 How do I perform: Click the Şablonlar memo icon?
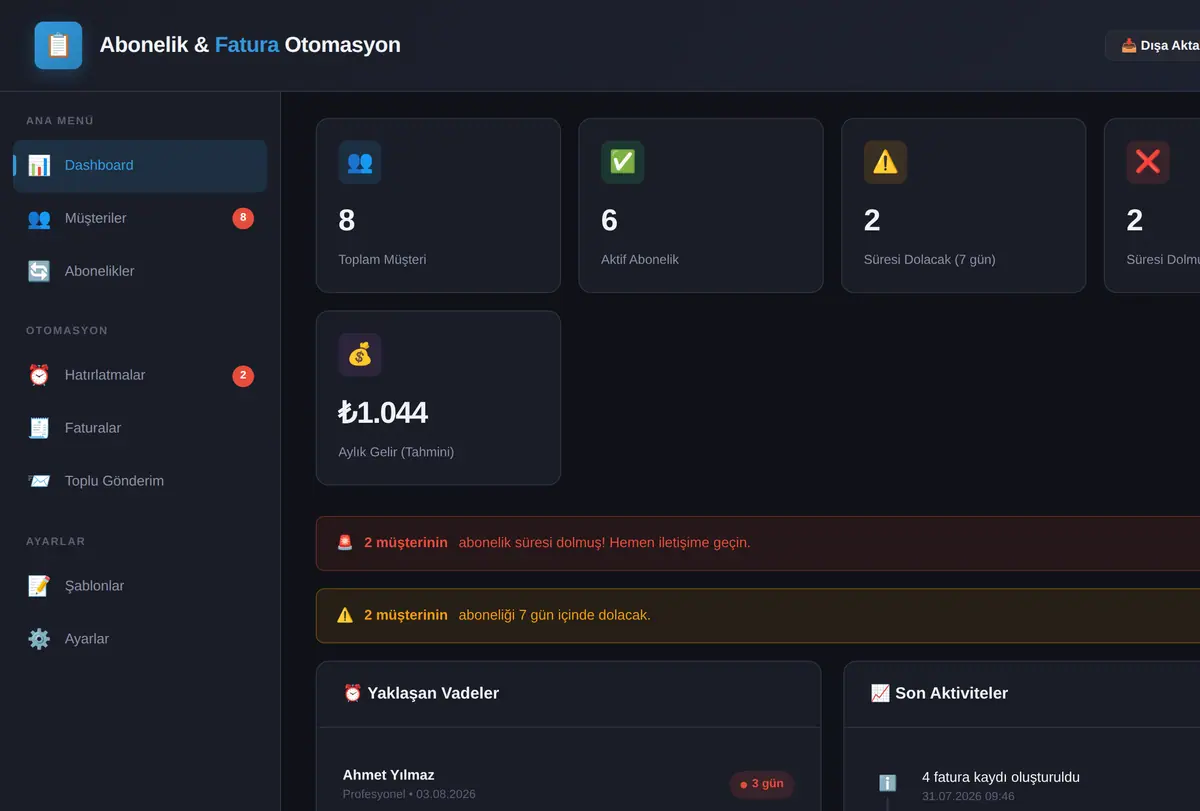pos(39,587)
